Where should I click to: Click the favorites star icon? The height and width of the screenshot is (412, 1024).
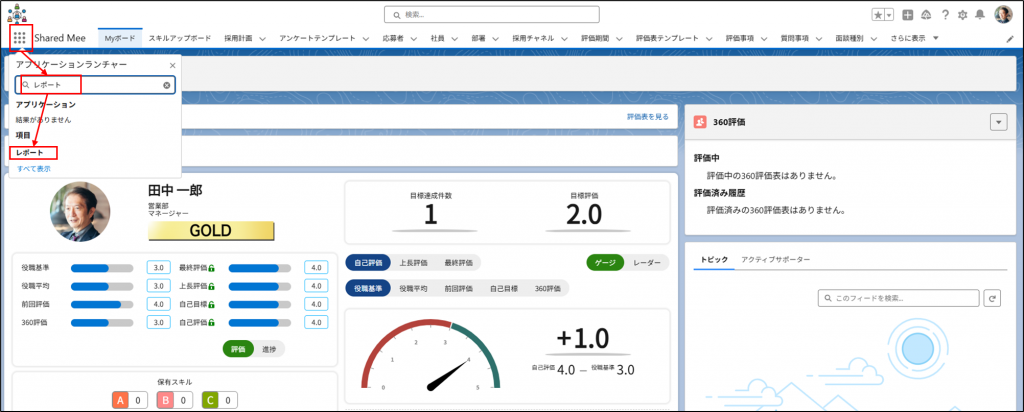click(878, 15)
